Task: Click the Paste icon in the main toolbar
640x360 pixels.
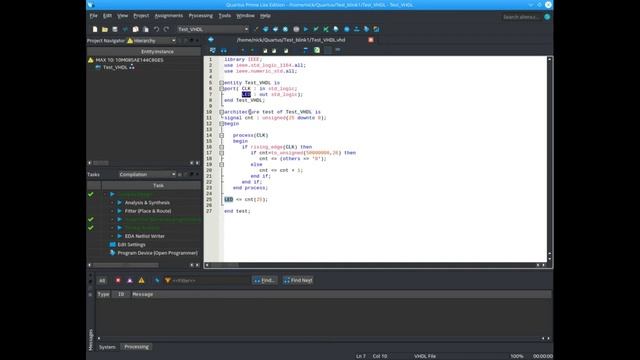Action: click(146, 29)
